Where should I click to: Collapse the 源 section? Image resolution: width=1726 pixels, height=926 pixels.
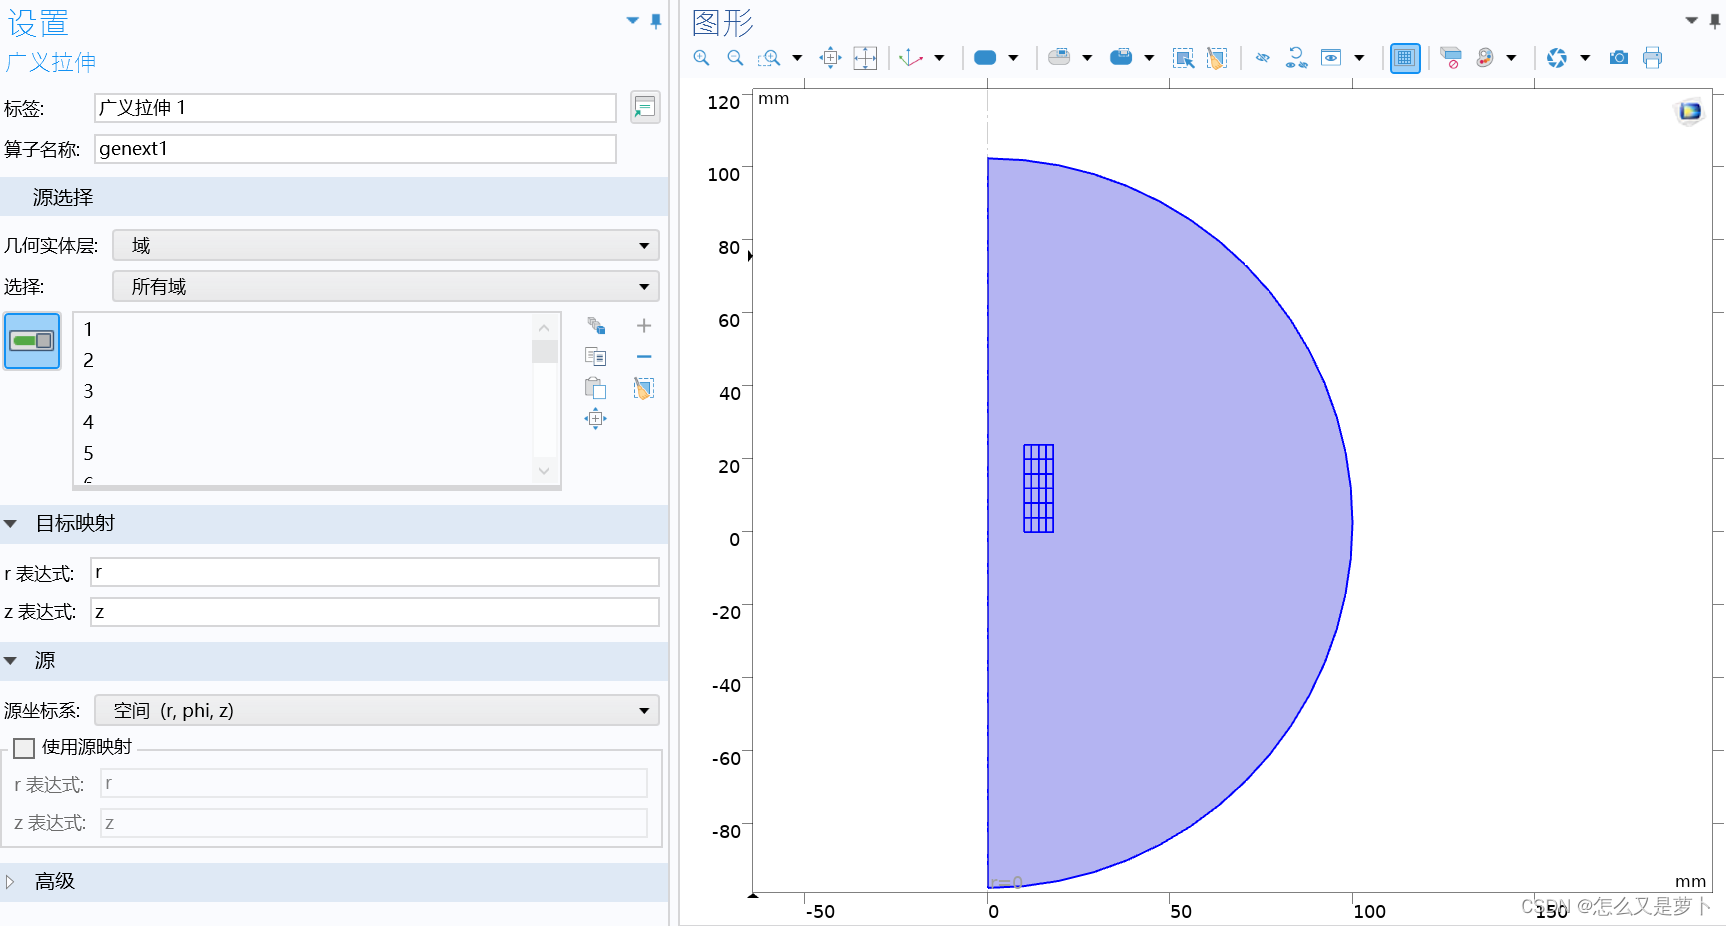coord(11,661)
